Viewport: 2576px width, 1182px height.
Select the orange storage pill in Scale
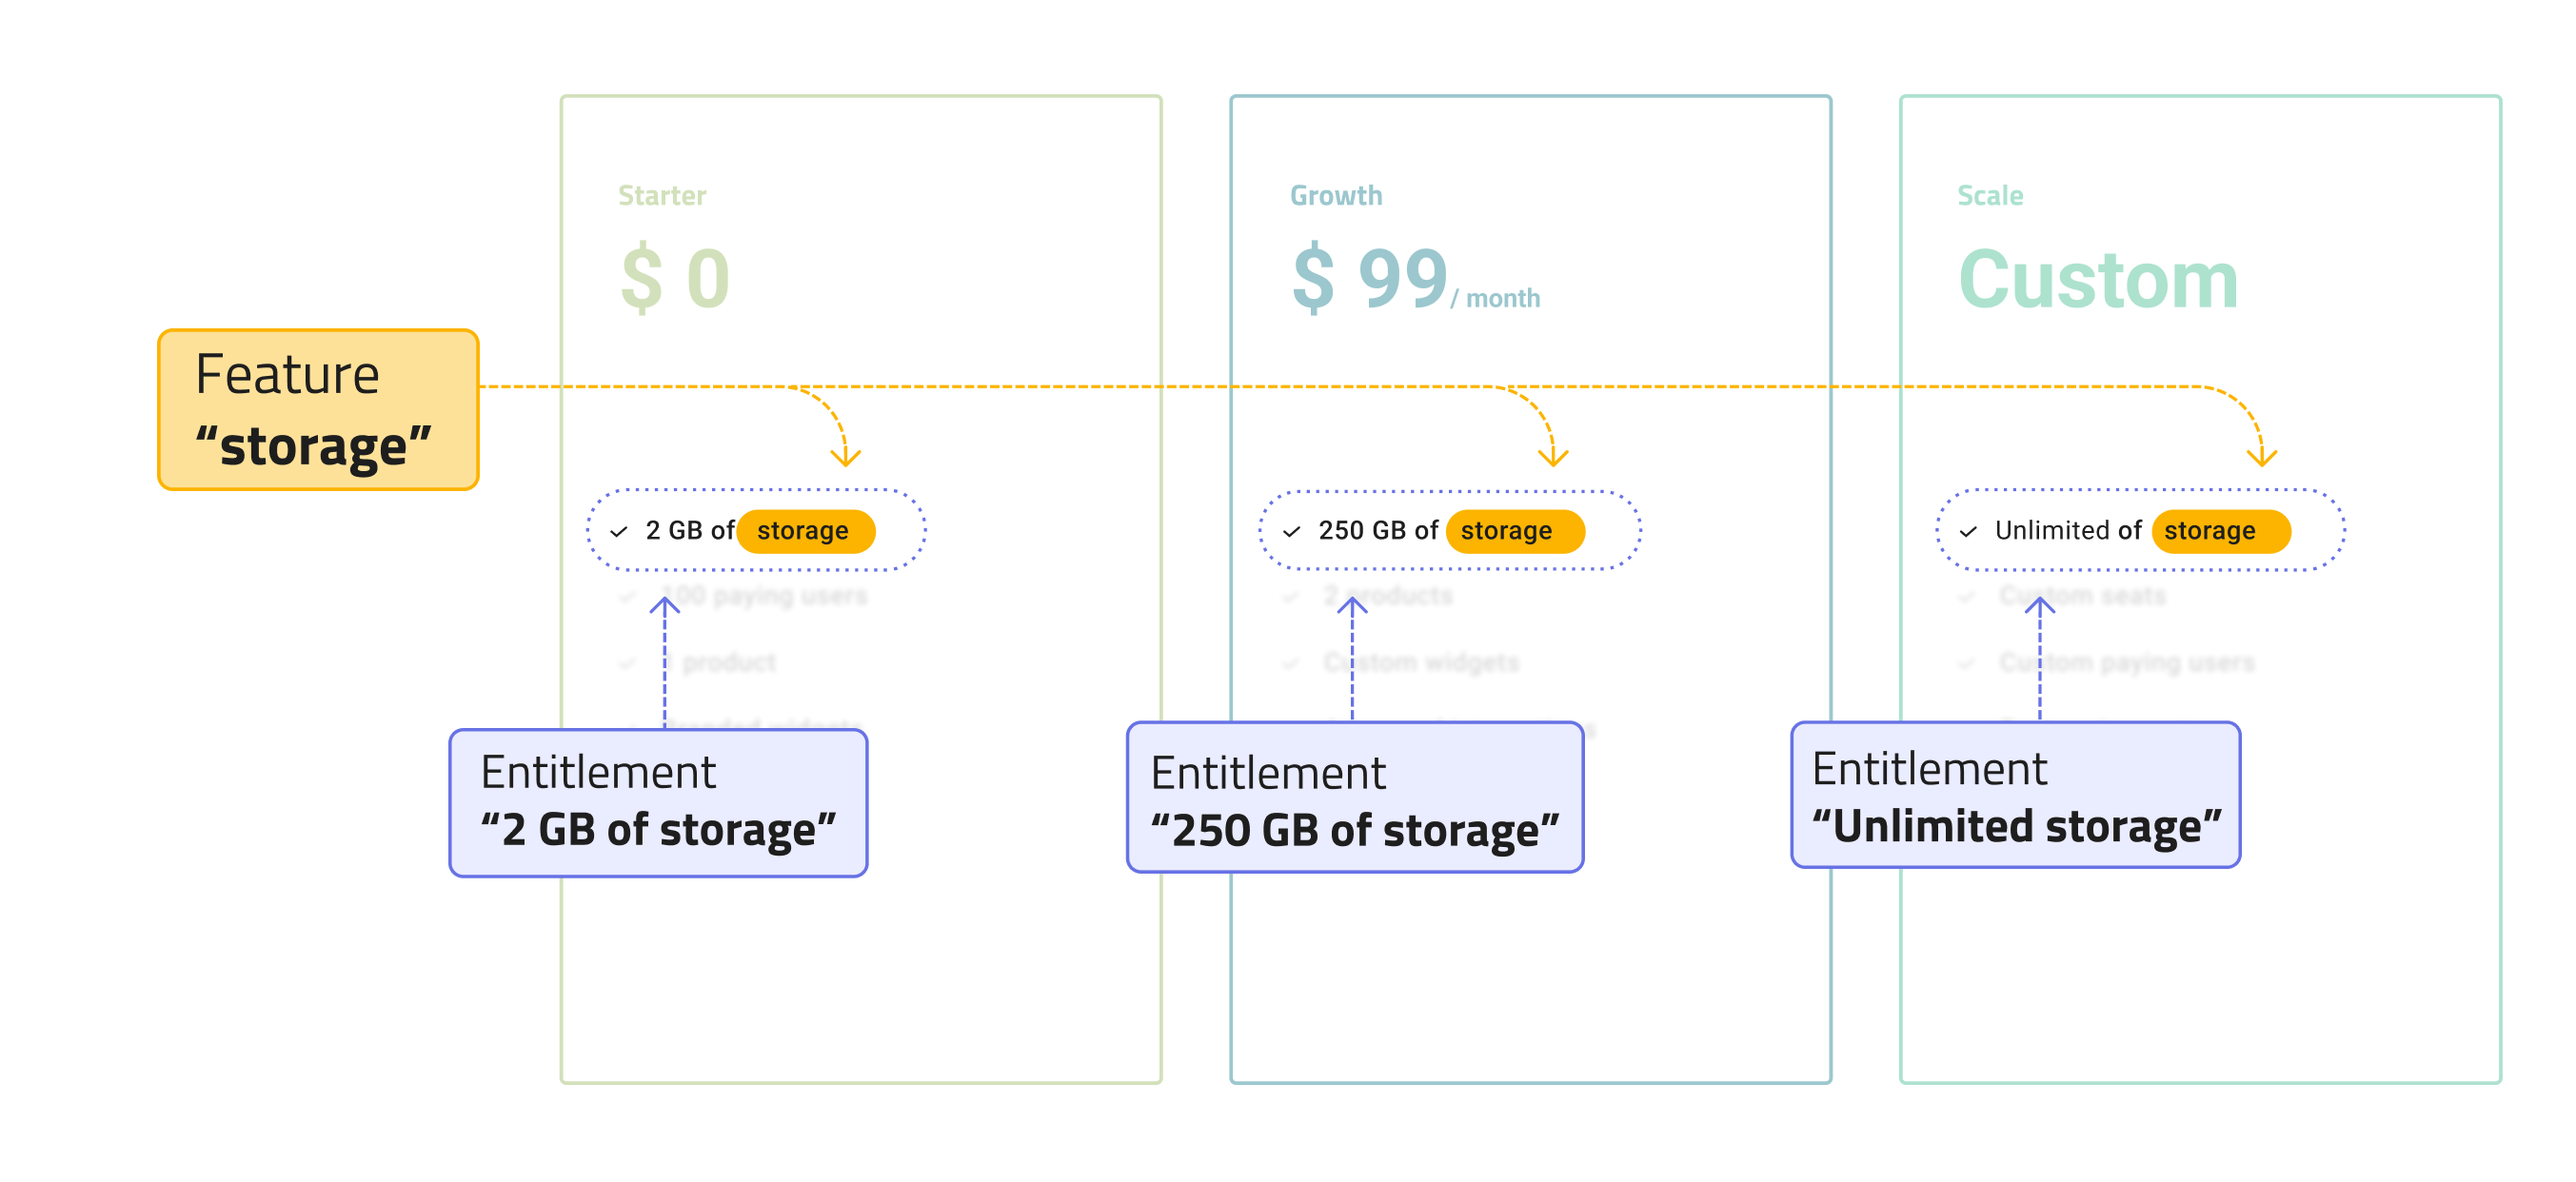[2219, 531]
